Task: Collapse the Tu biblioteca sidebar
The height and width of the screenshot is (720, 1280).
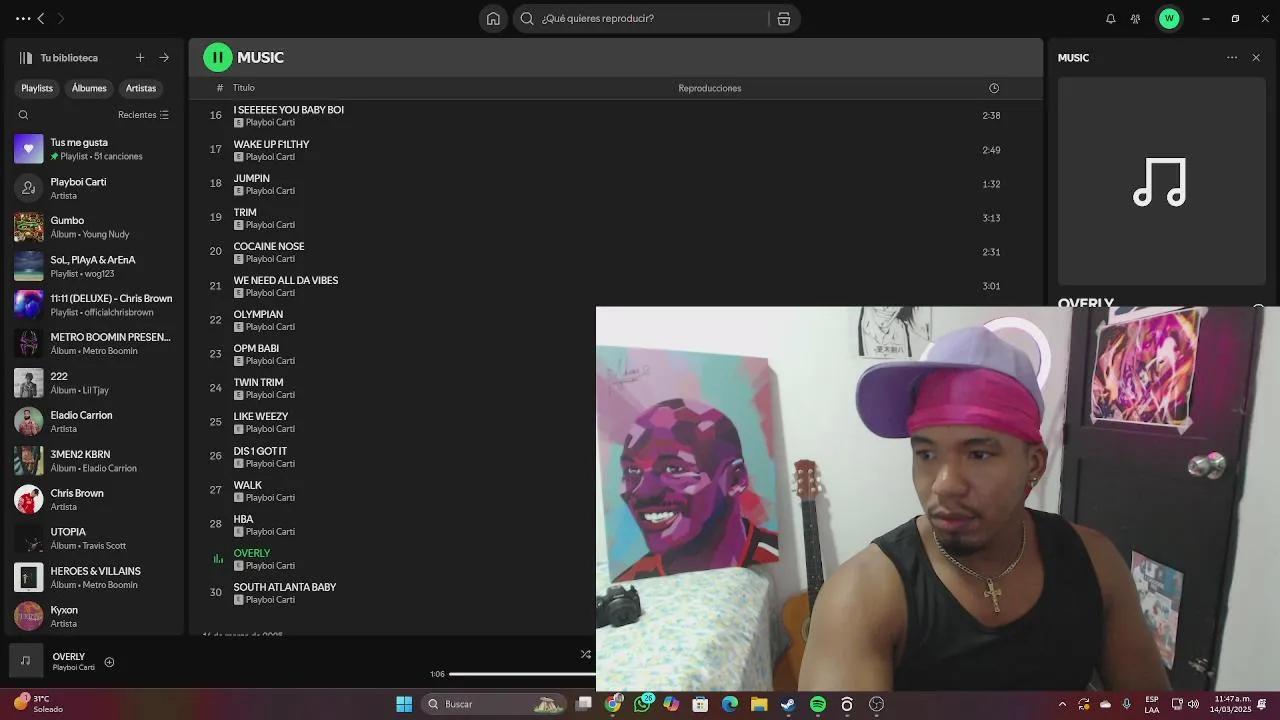Action: (26, 58)
